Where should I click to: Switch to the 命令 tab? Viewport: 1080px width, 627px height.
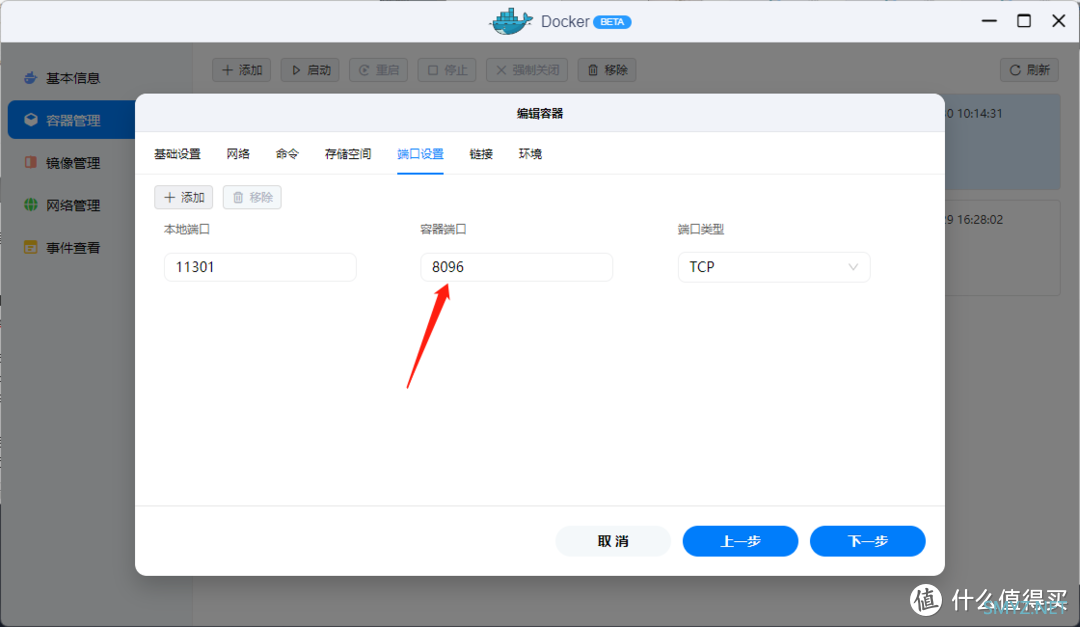pyautogui.click(x=287, y=154)
